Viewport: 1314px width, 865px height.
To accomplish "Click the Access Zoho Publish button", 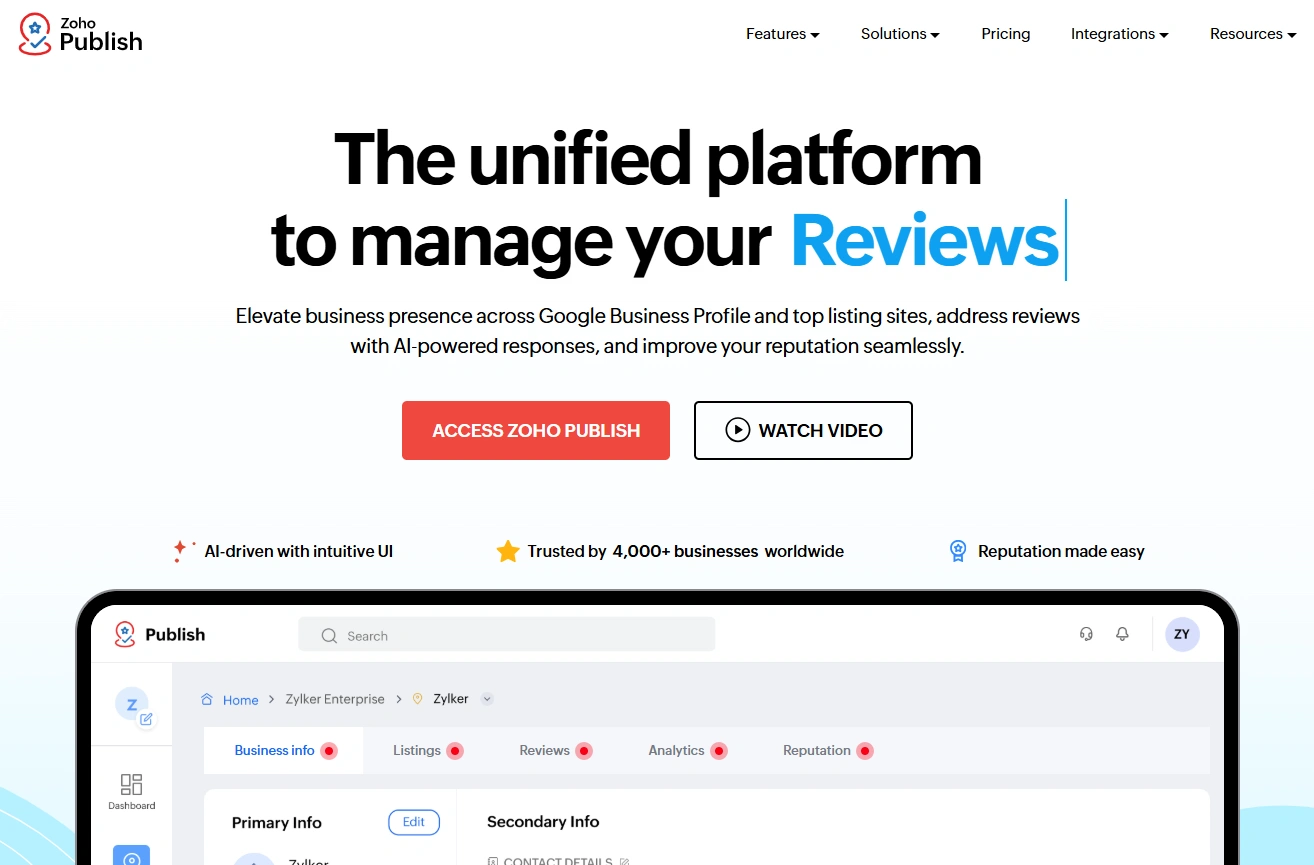I will click(x=536, y=430).
